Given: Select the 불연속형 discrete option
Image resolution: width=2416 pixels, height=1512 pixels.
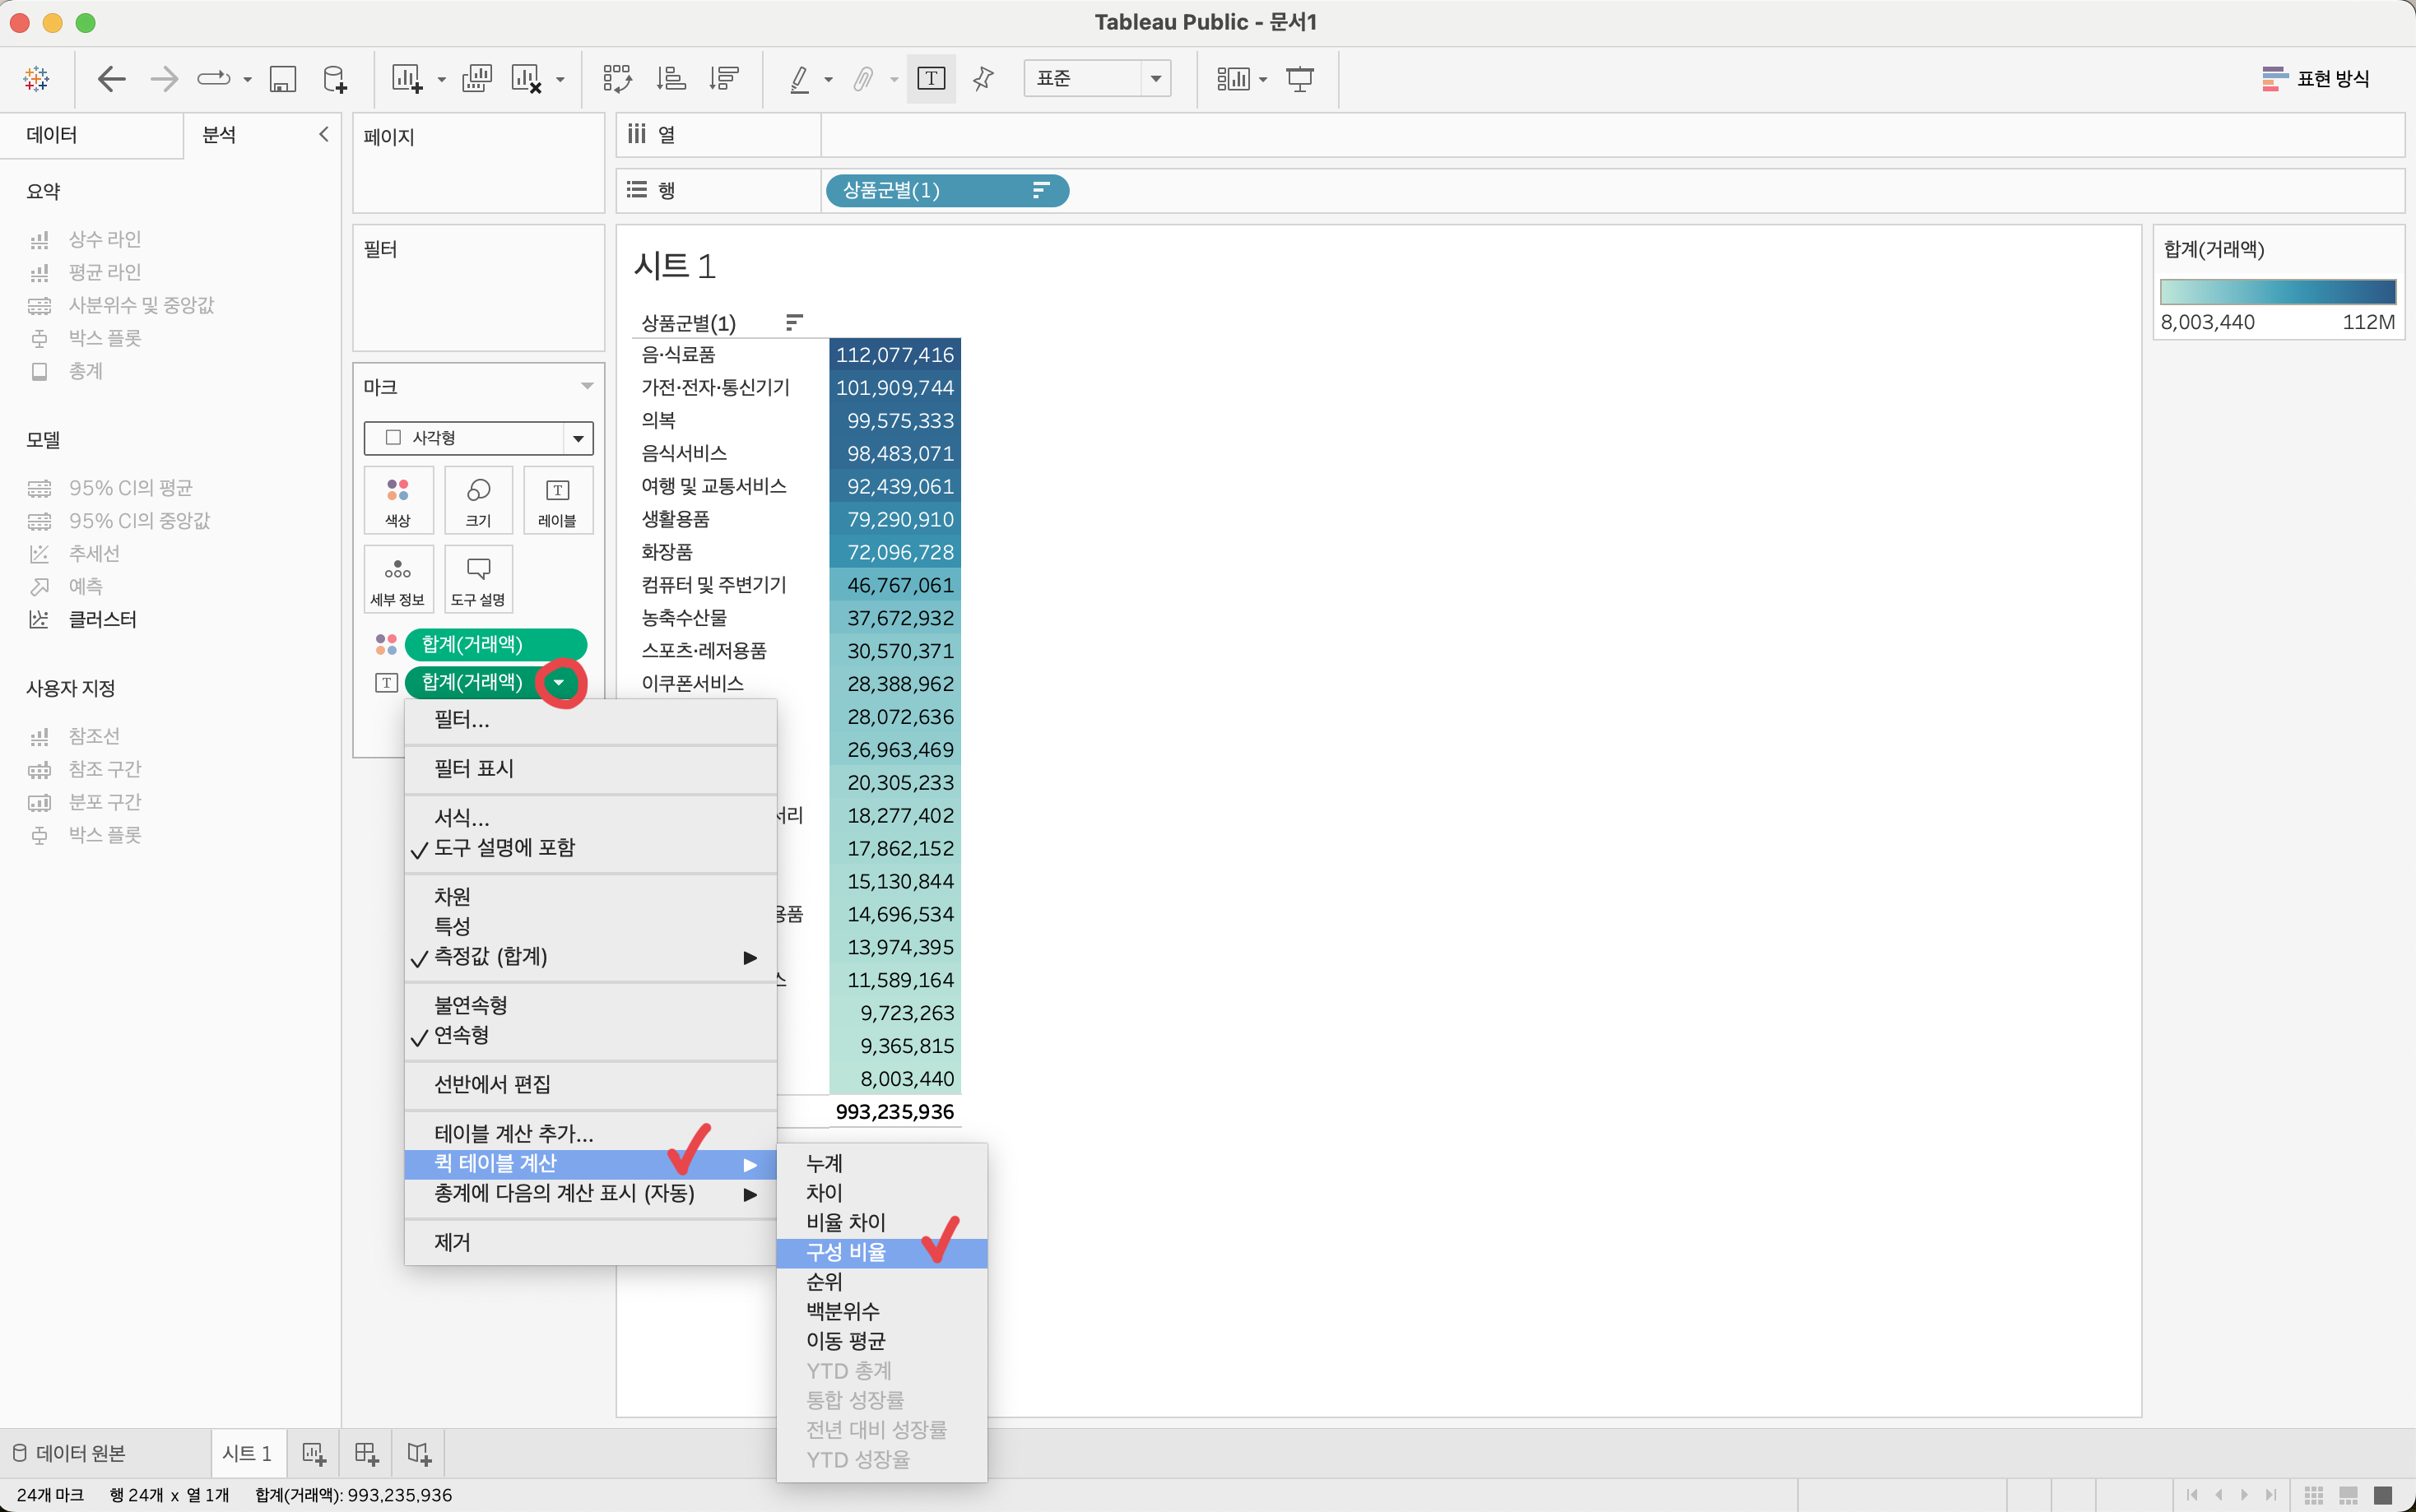Looking at the screenshot, I should click(470, 1004).
